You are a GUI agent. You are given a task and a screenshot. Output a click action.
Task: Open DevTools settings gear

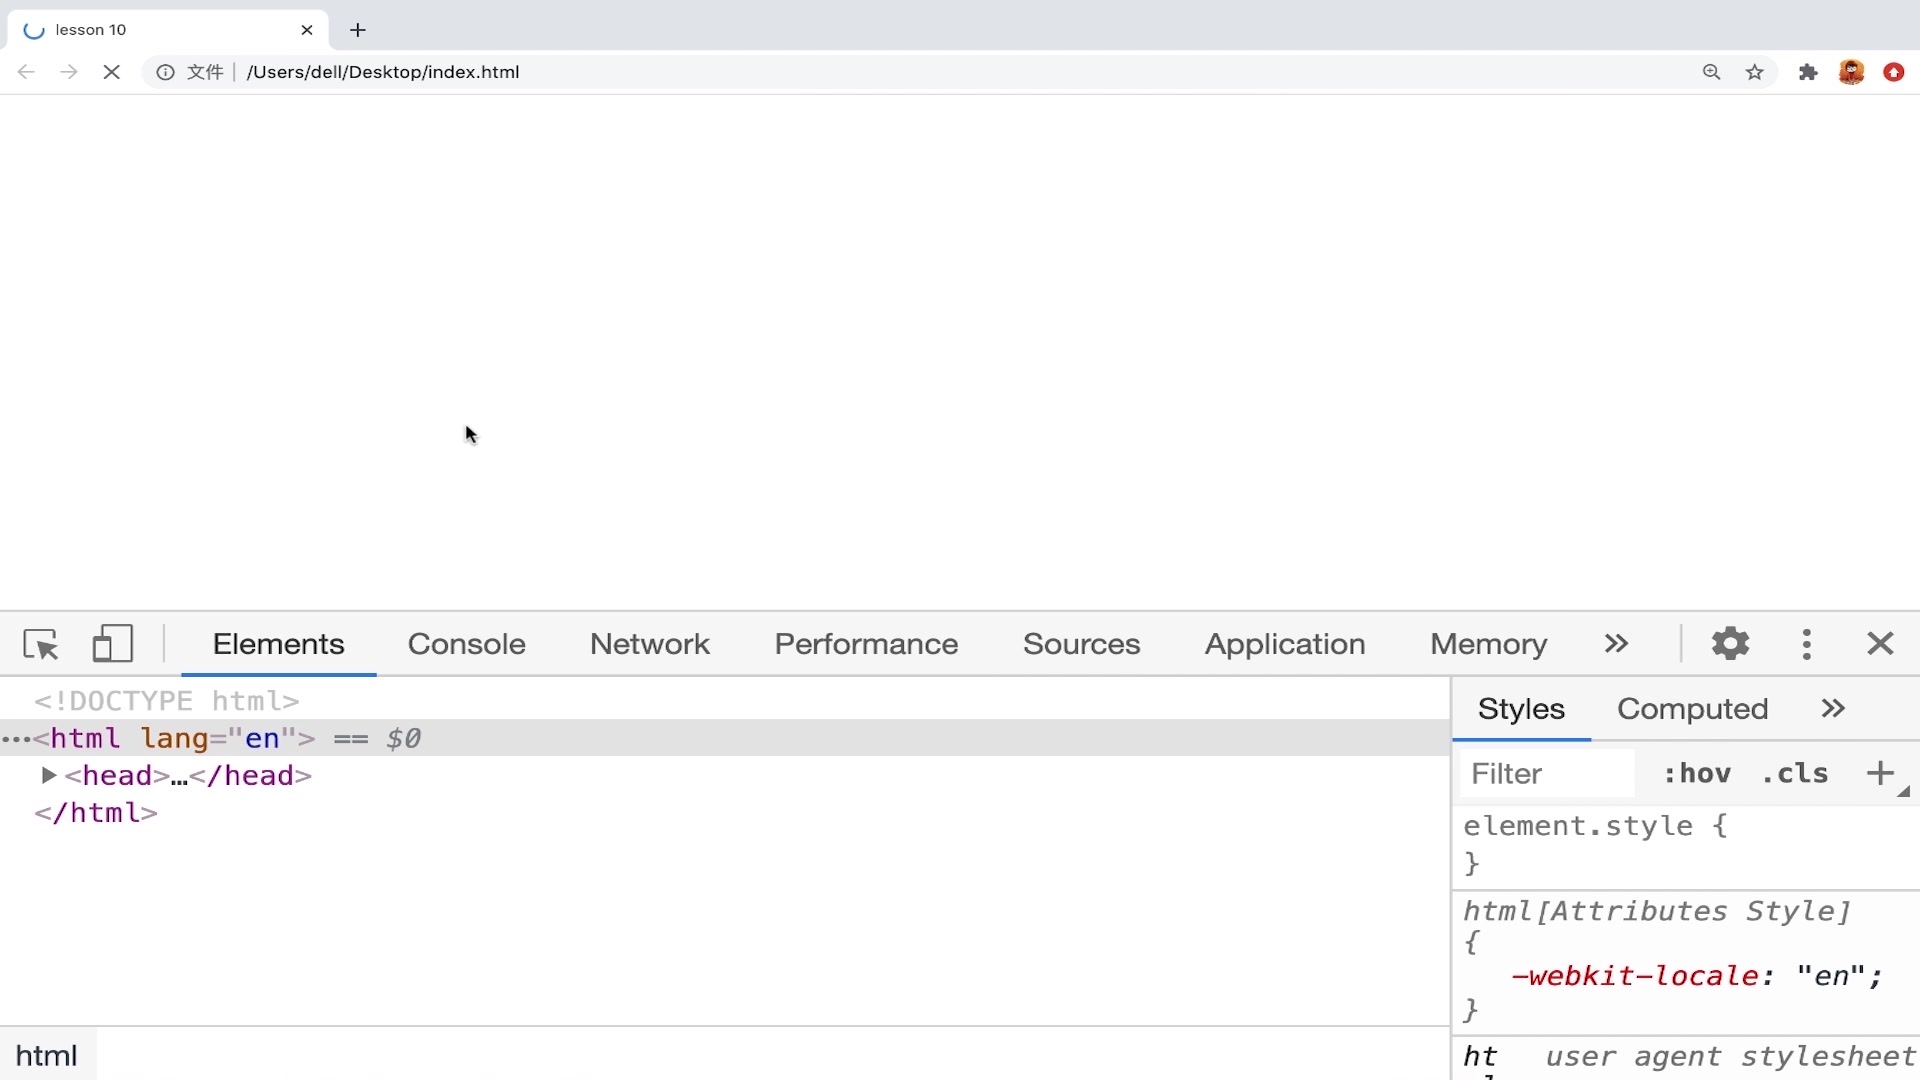click(1730, 644)
